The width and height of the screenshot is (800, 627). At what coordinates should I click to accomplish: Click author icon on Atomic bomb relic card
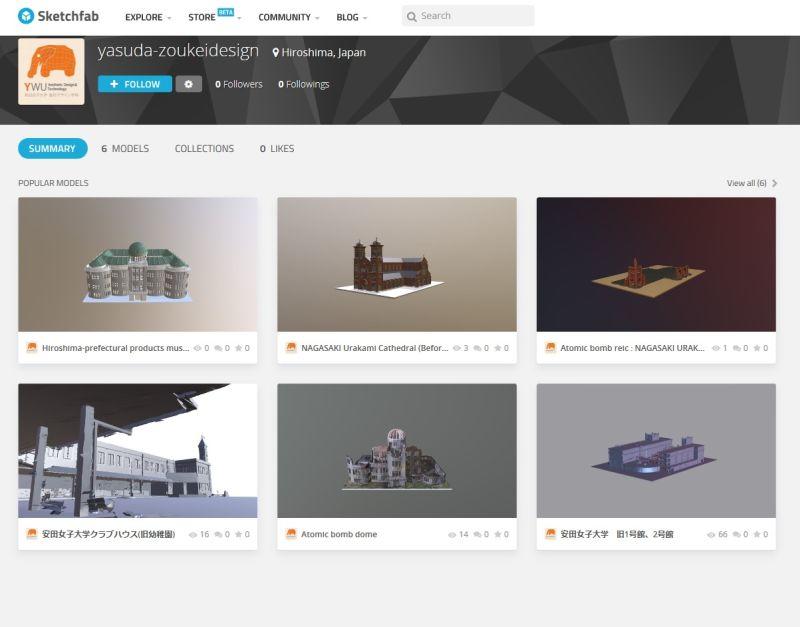click(x=550, y=348)
